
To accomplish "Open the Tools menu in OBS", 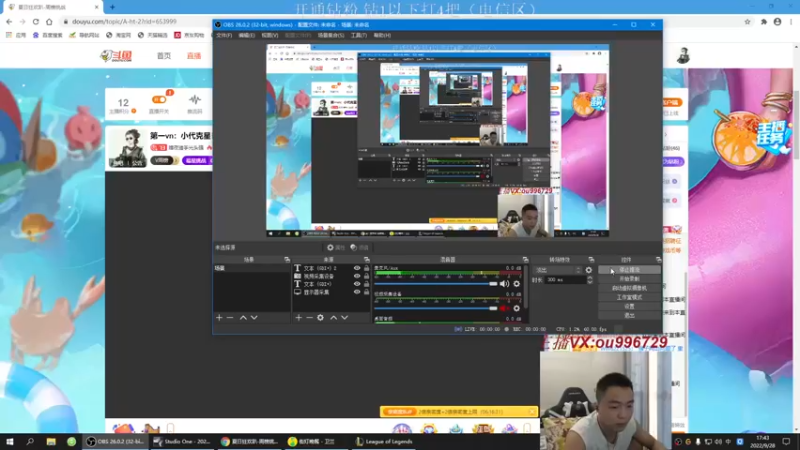I will [x=359, y=35].
